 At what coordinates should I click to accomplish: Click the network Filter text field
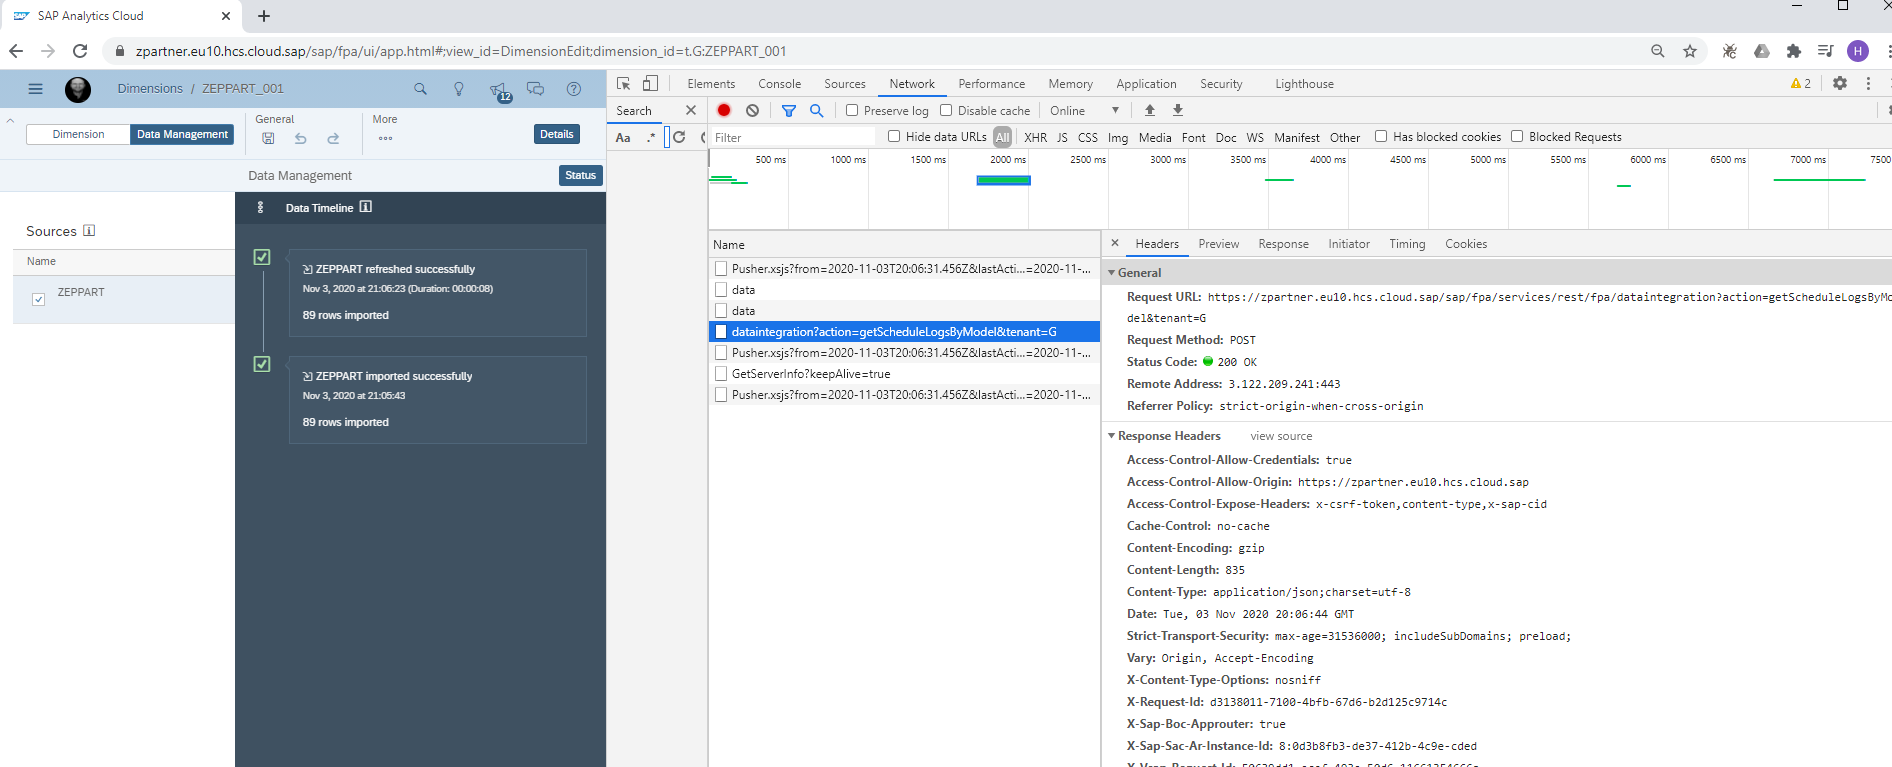pyautogui.click(x=794, y=137)
